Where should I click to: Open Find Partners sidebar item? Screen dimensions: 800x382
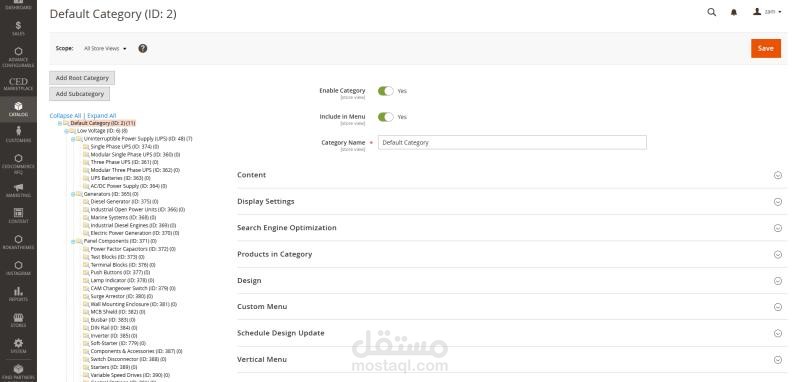(18, 372)
